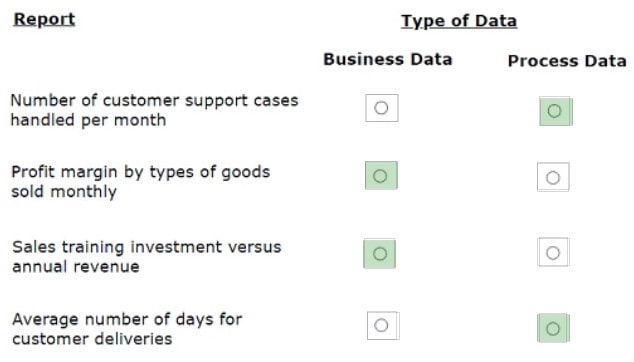
Task: Choose Process Data for profit margin report
Action: pos(553,177)
